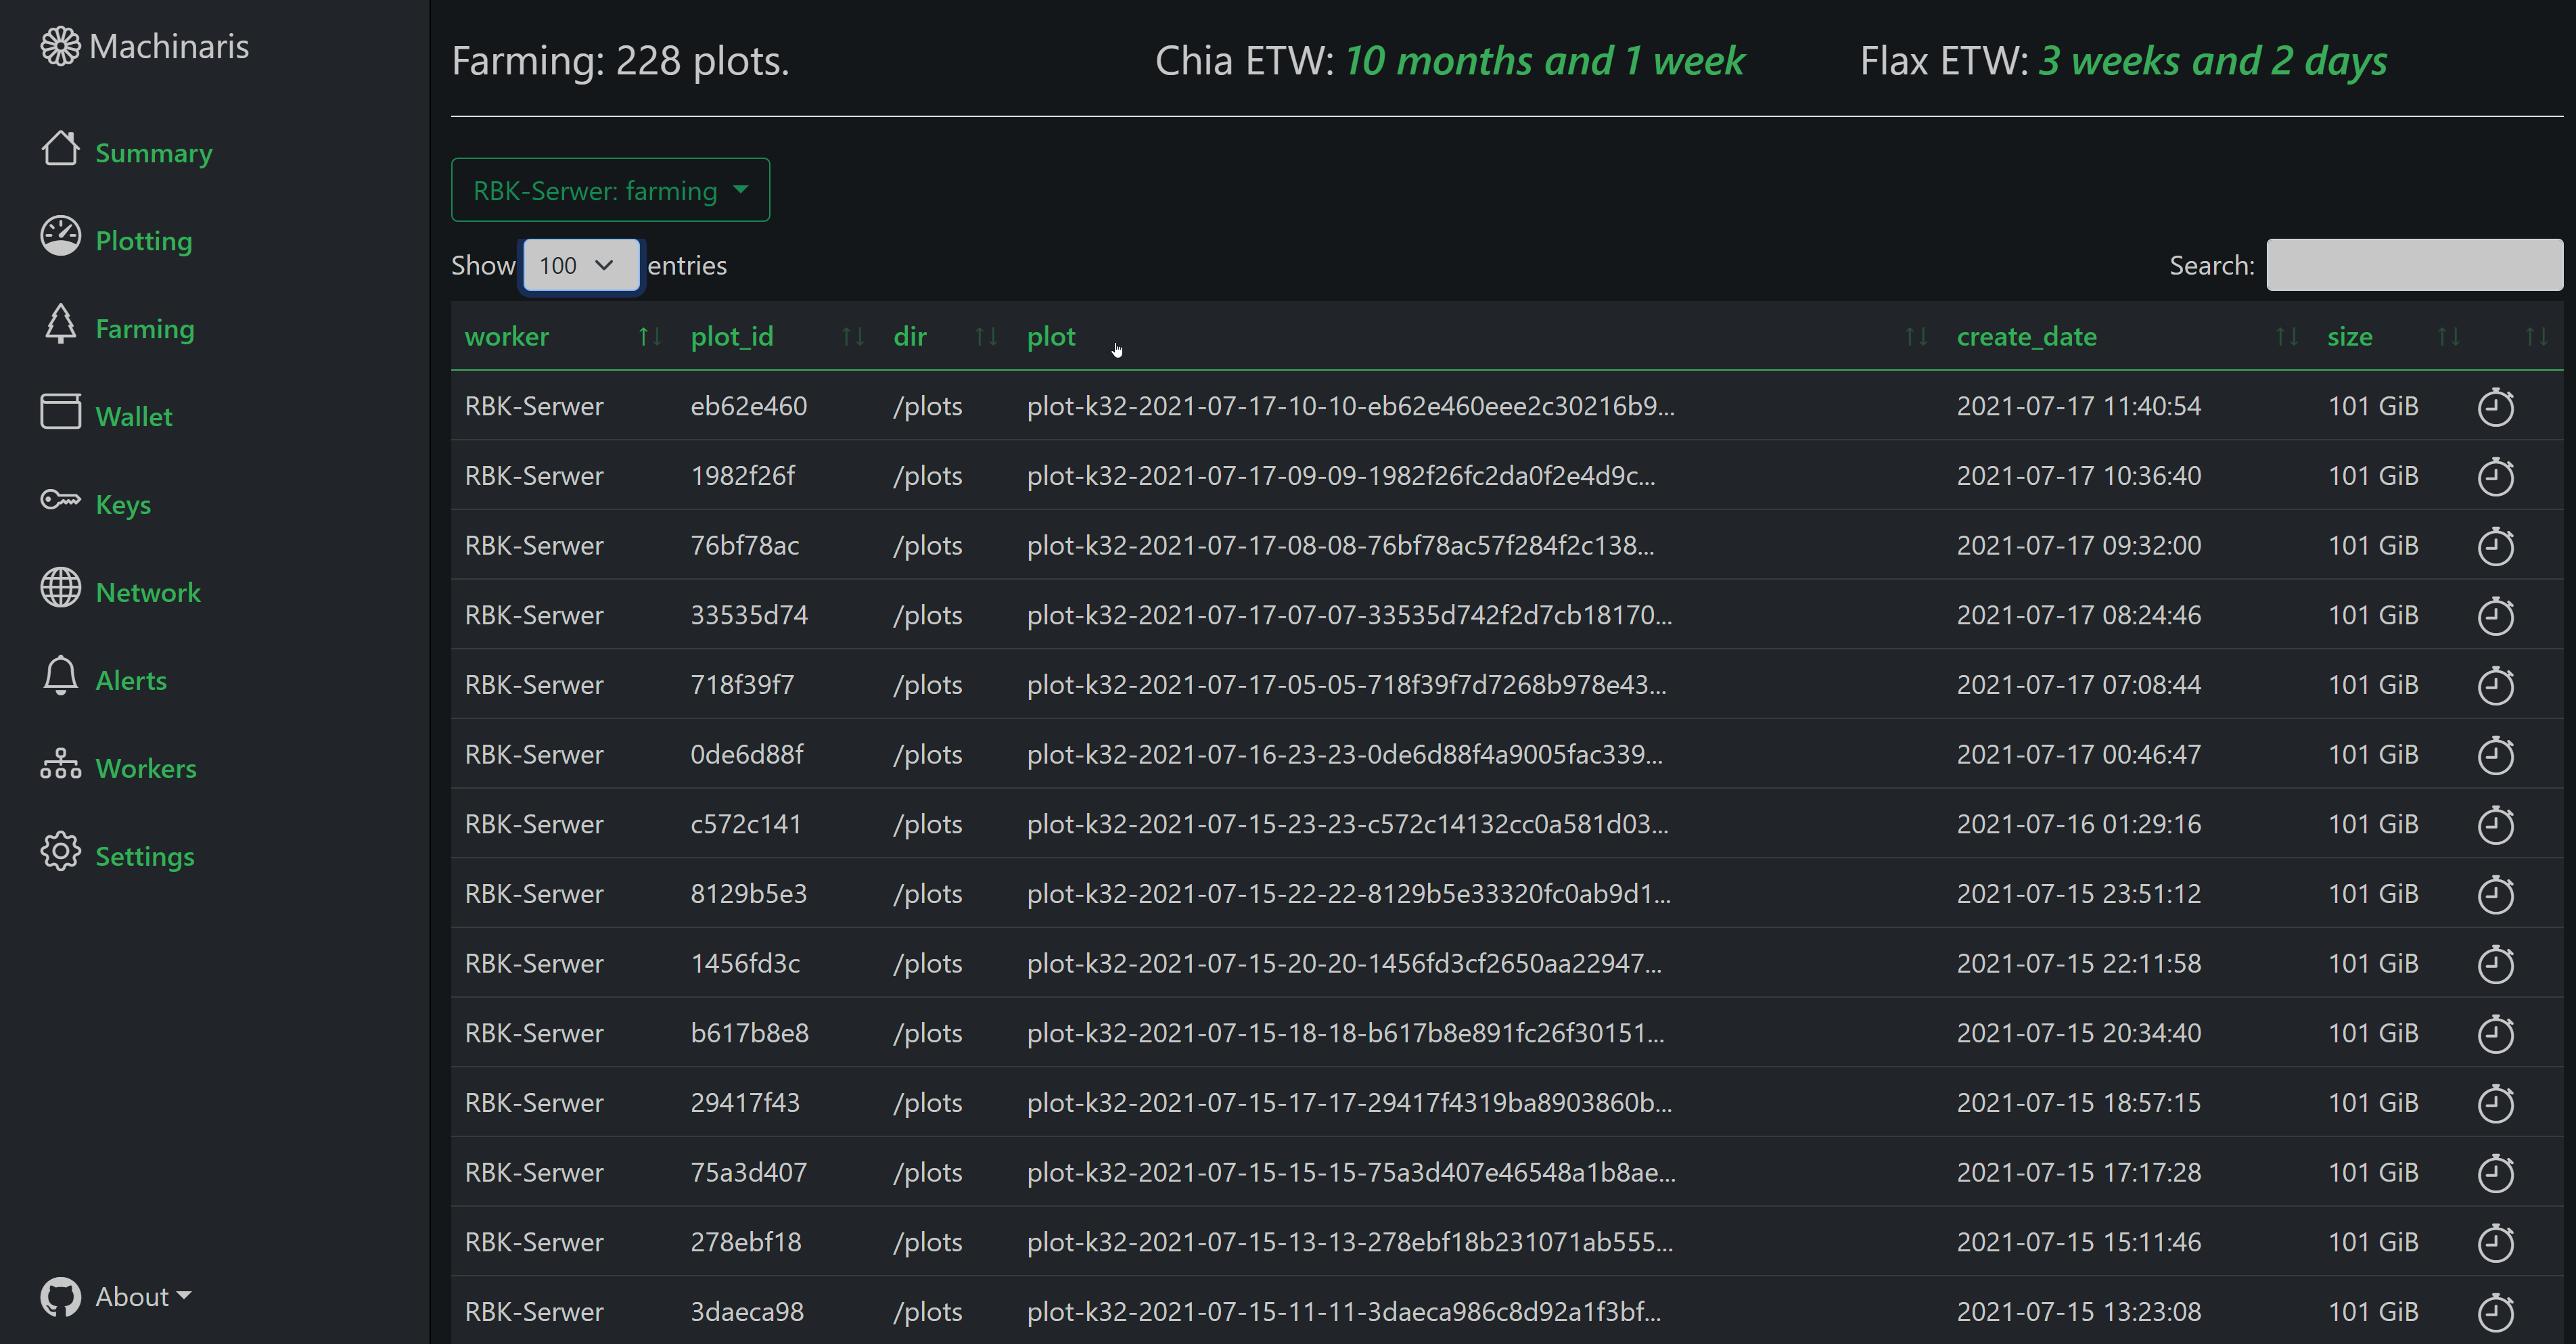Click the Workers icon in sidebar
The image size is (2576, 1344).
(60, 763)
